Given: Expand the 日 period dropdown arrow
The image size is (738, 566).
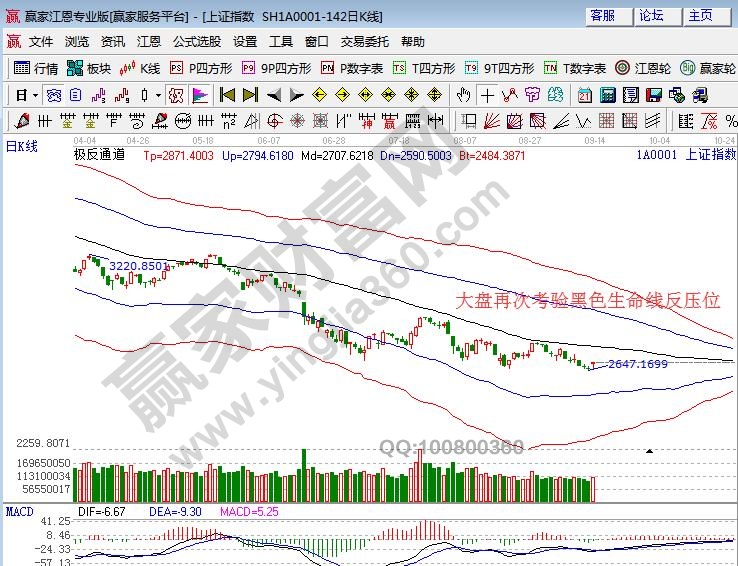Looking at the screenshot, I should [35, 95].
